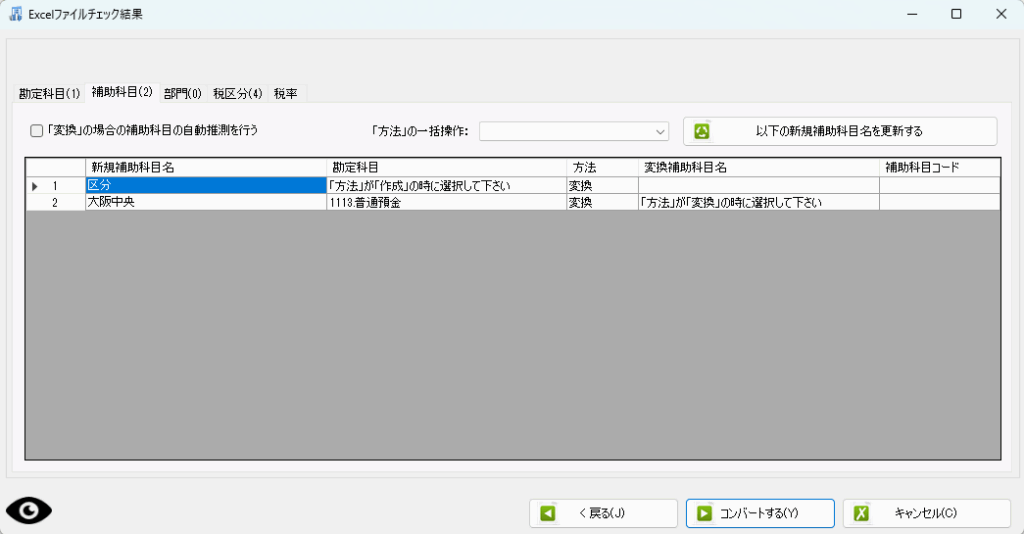Click the コンバートする(Y) button
Image resolution: width=1024 pixels, height=534 pixels.
(x=760, y=513)
